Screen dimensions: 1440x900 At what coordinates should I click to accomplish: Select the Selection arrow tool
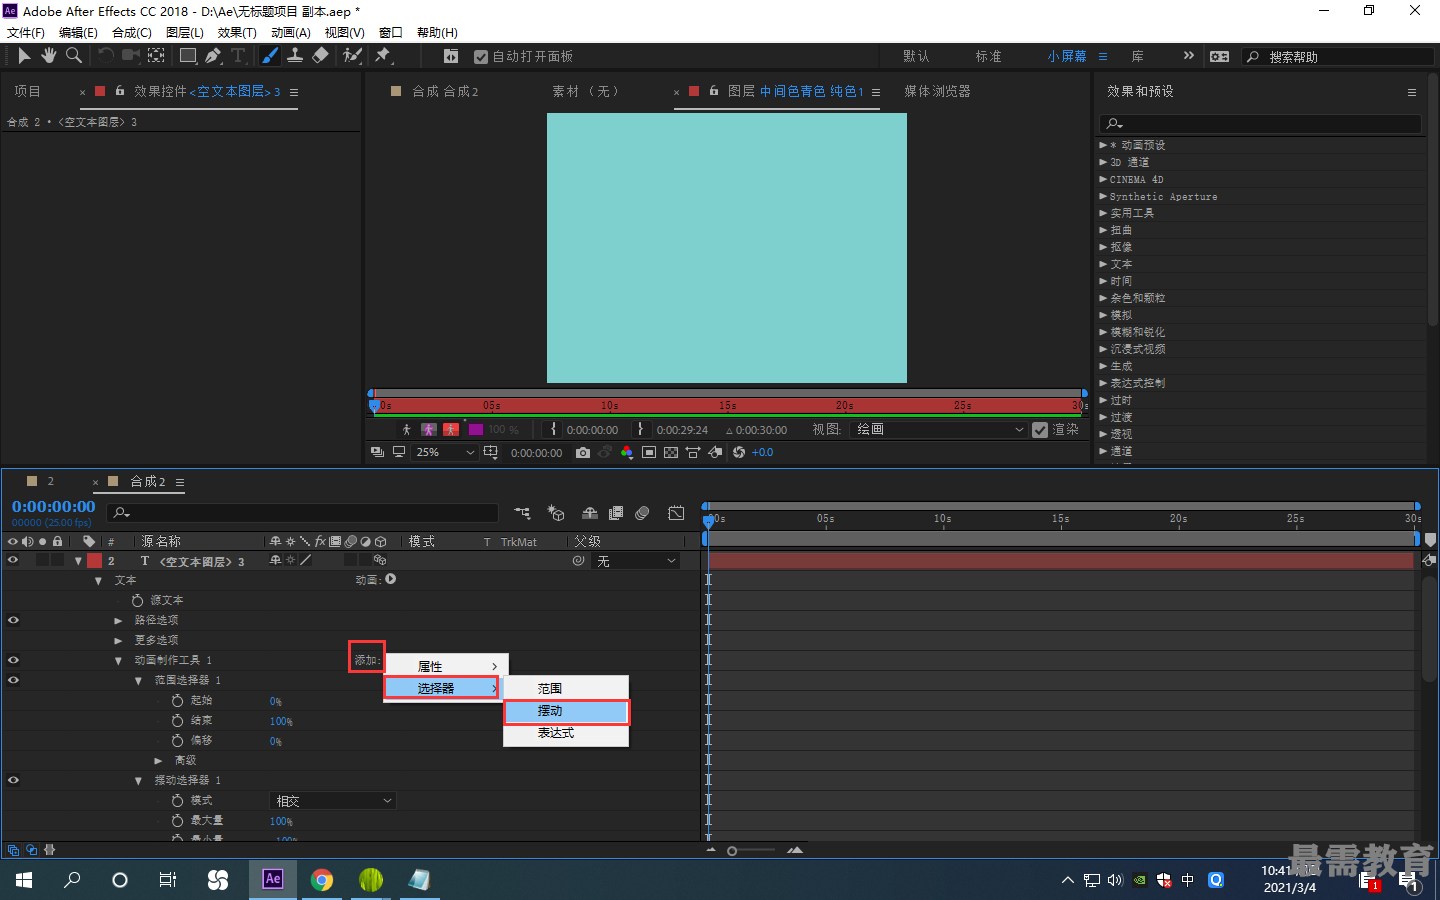[24, 56]
